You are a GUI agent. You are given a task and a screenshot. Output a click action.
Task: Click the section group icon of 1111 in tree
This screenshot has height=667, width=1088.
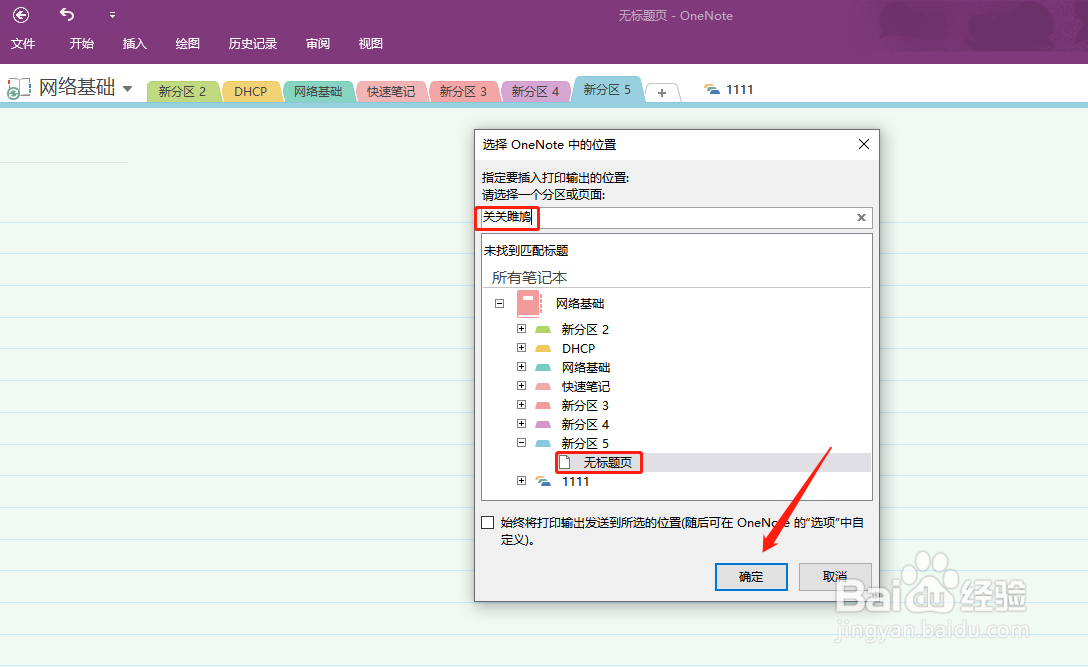543,481
